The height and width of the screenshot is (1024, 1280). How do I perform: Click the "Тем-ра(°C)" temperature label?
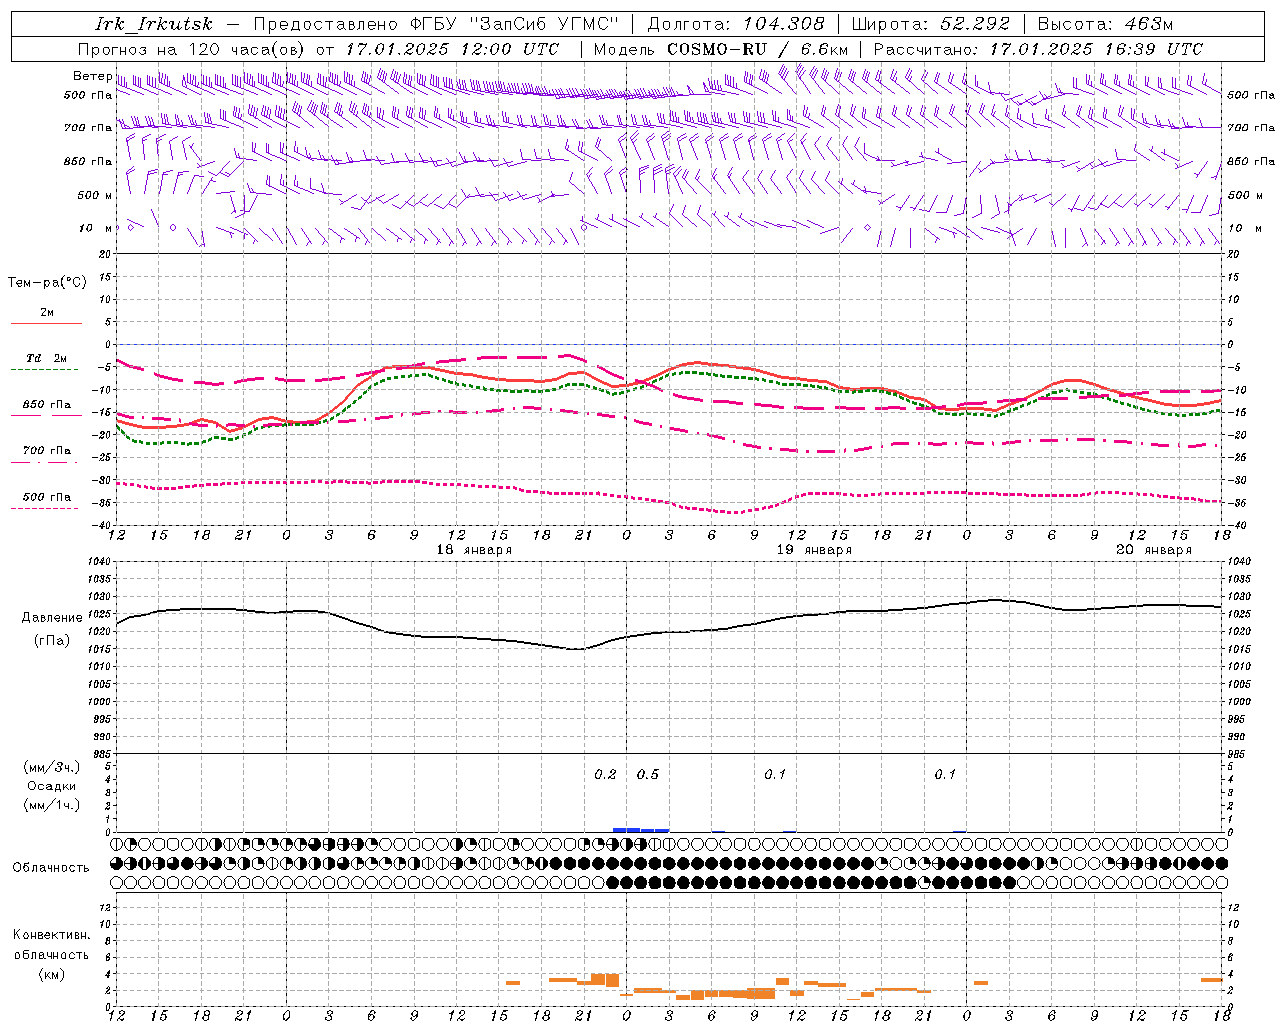(47, 283)
